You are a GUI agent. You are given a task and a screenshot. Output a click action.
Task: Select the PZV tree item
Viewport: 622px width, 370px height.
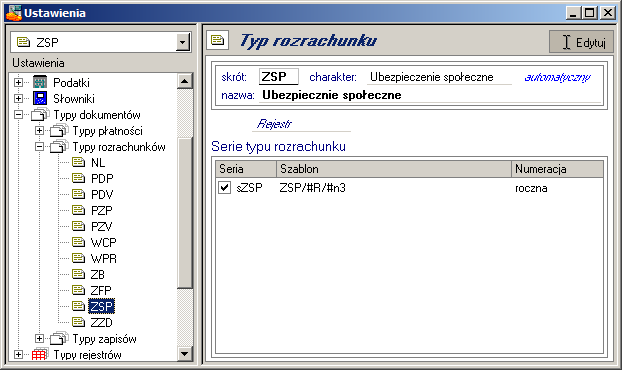click(102, 226)
